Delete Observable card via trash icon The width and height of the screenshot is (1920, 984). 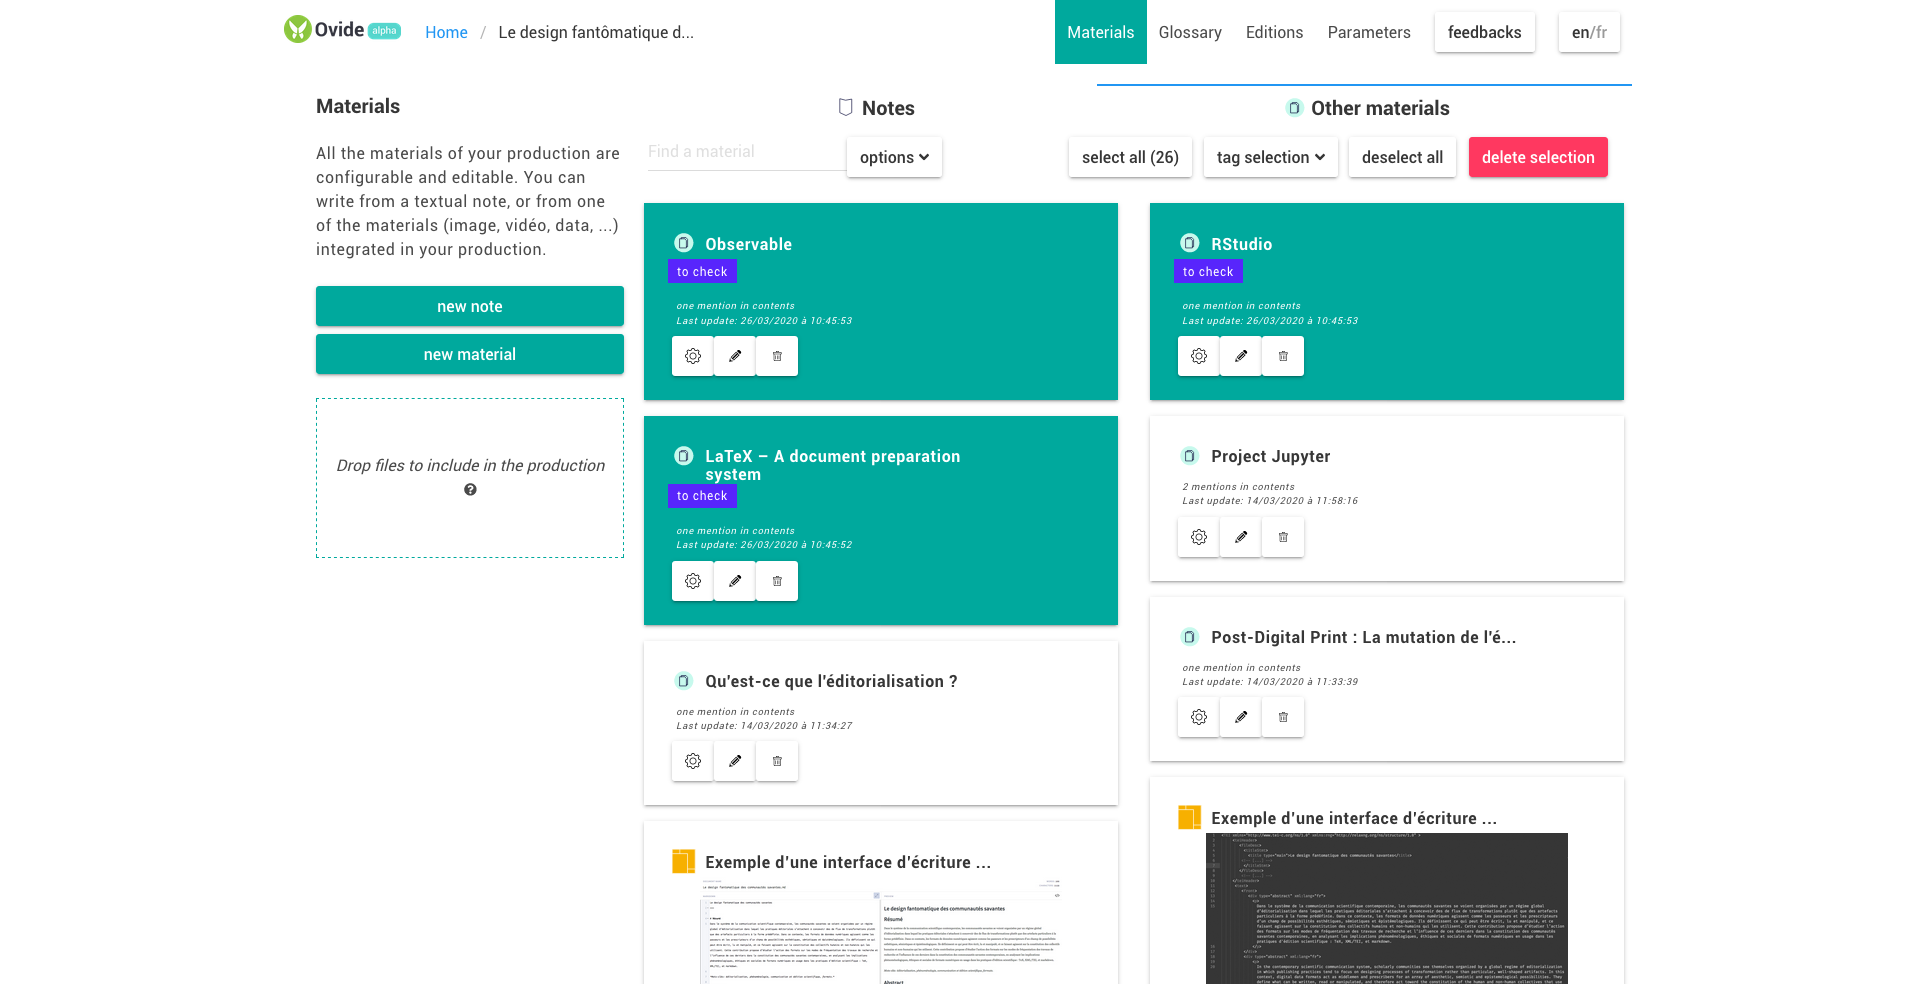tap(777, 356)
